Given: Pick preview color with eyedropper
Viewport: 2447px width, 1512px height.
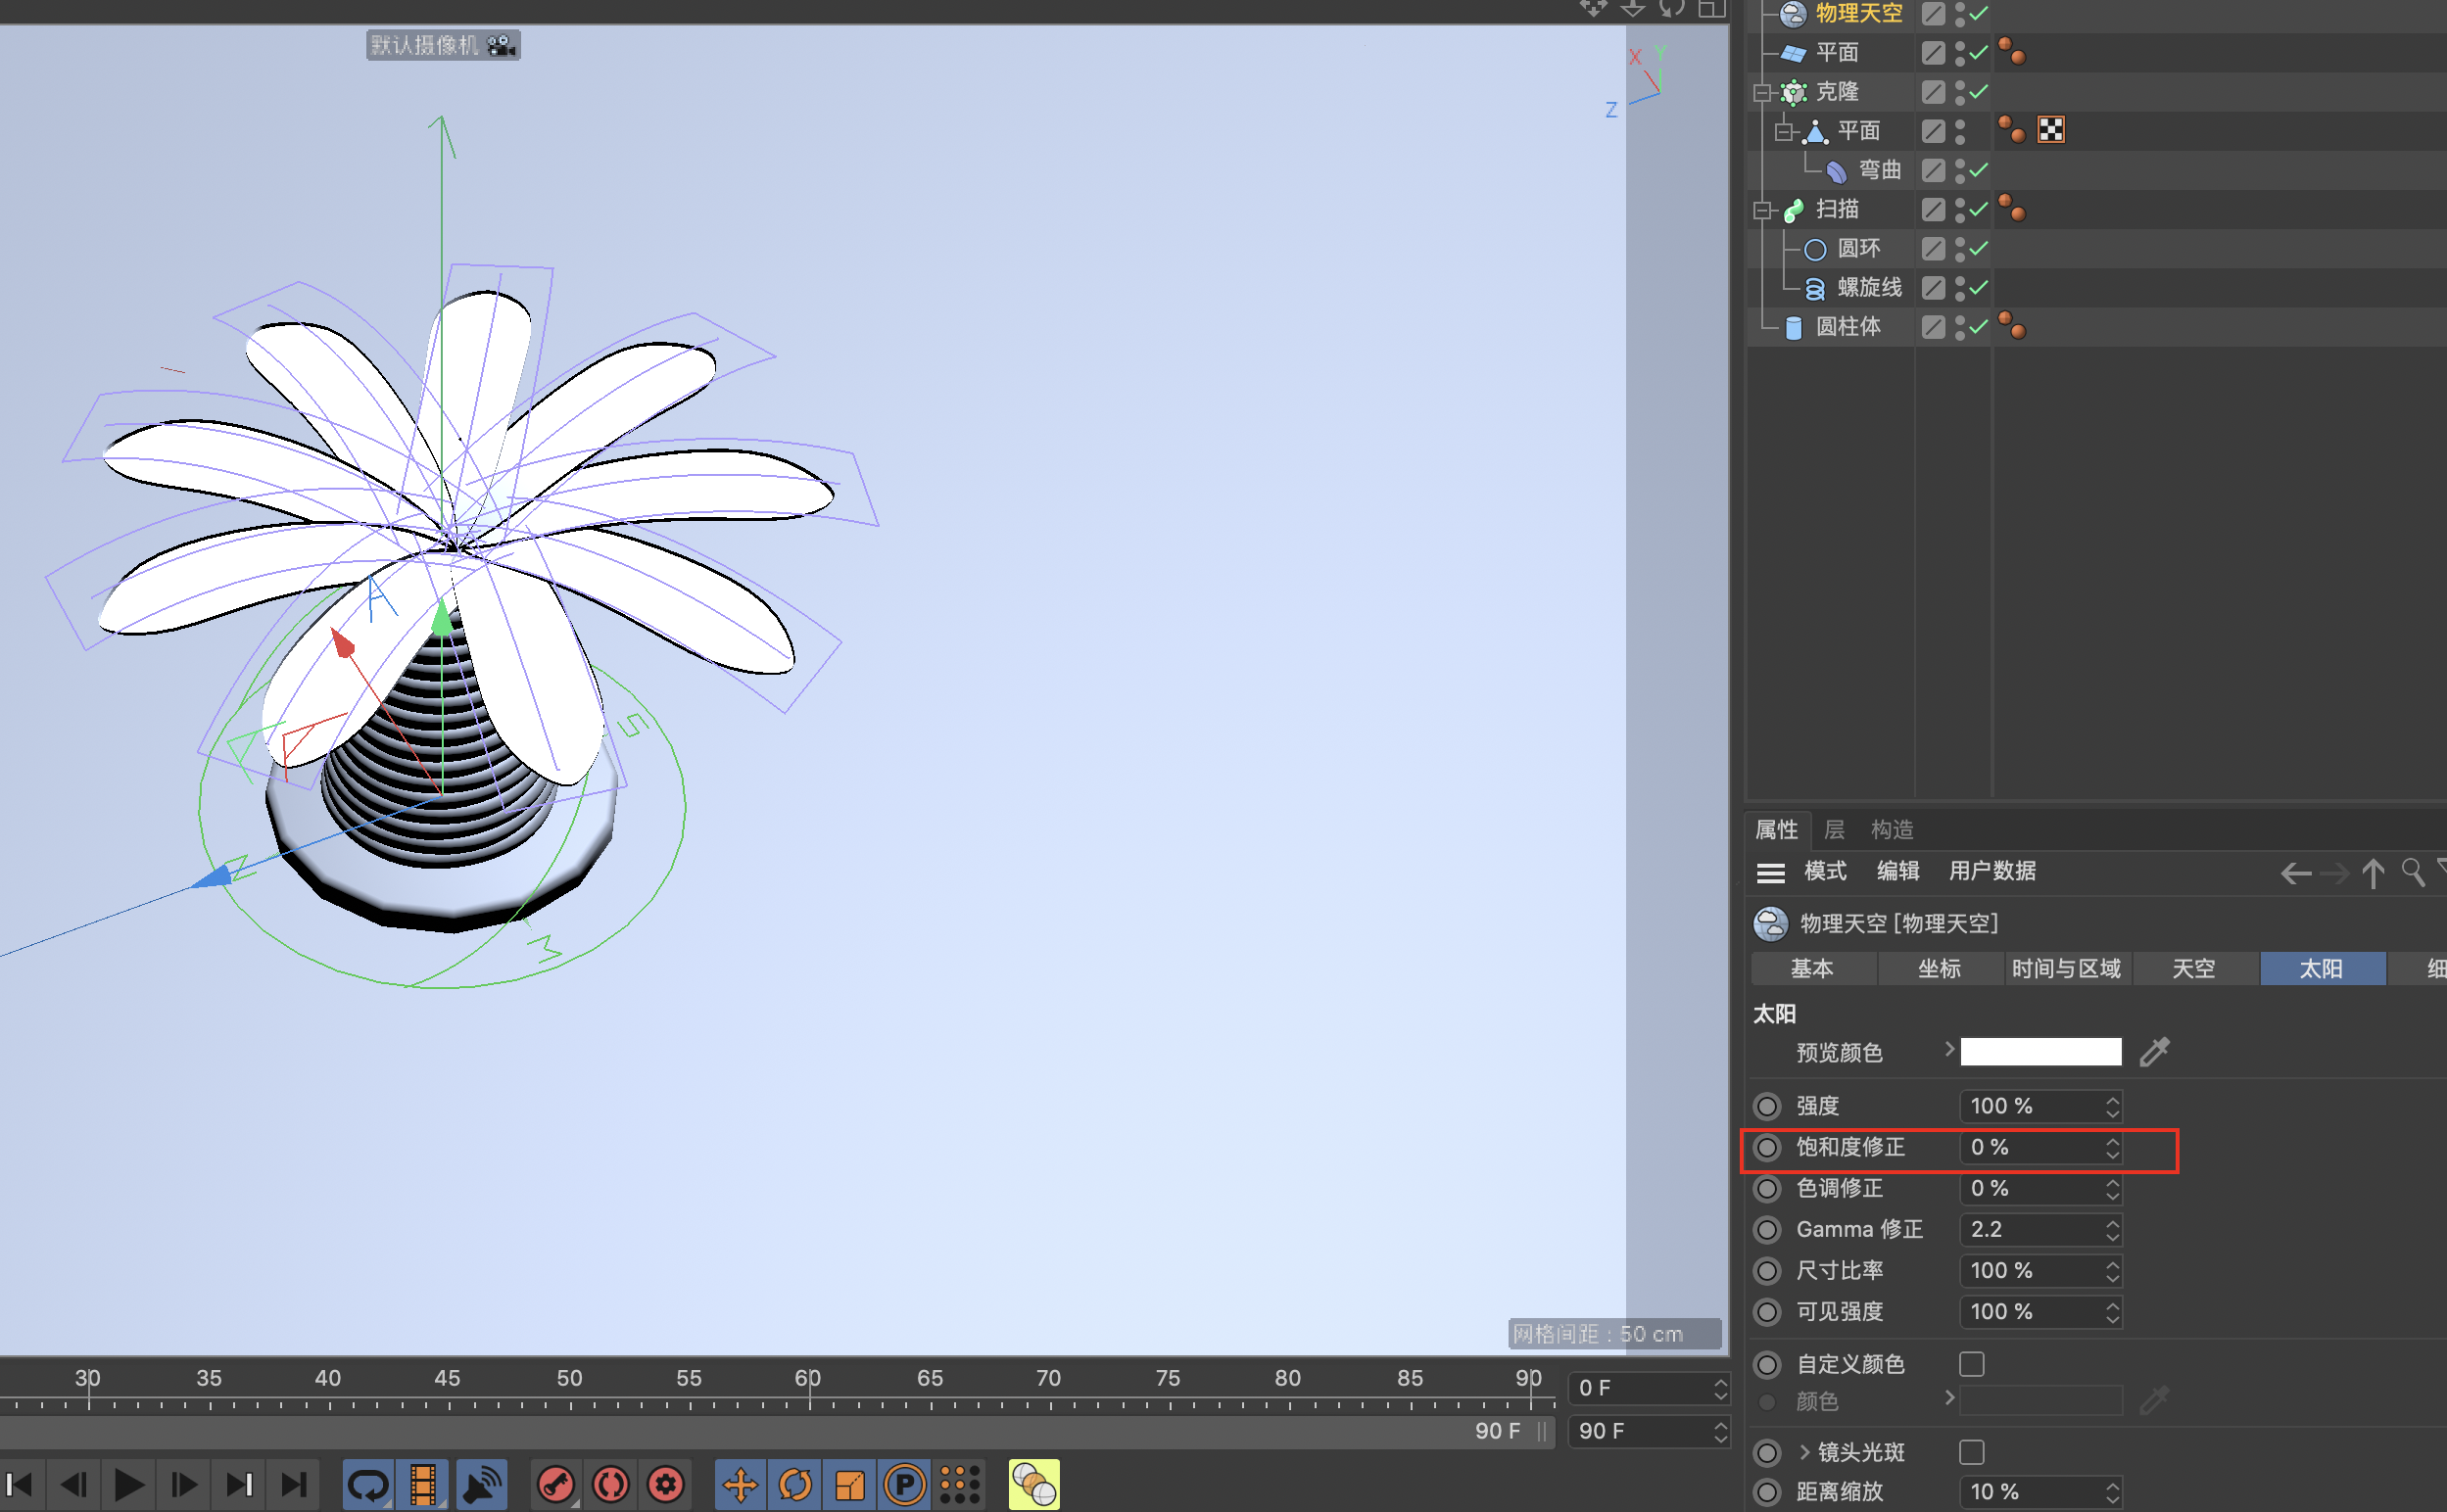Looking at the screenshot, I should point(2154,1052).
